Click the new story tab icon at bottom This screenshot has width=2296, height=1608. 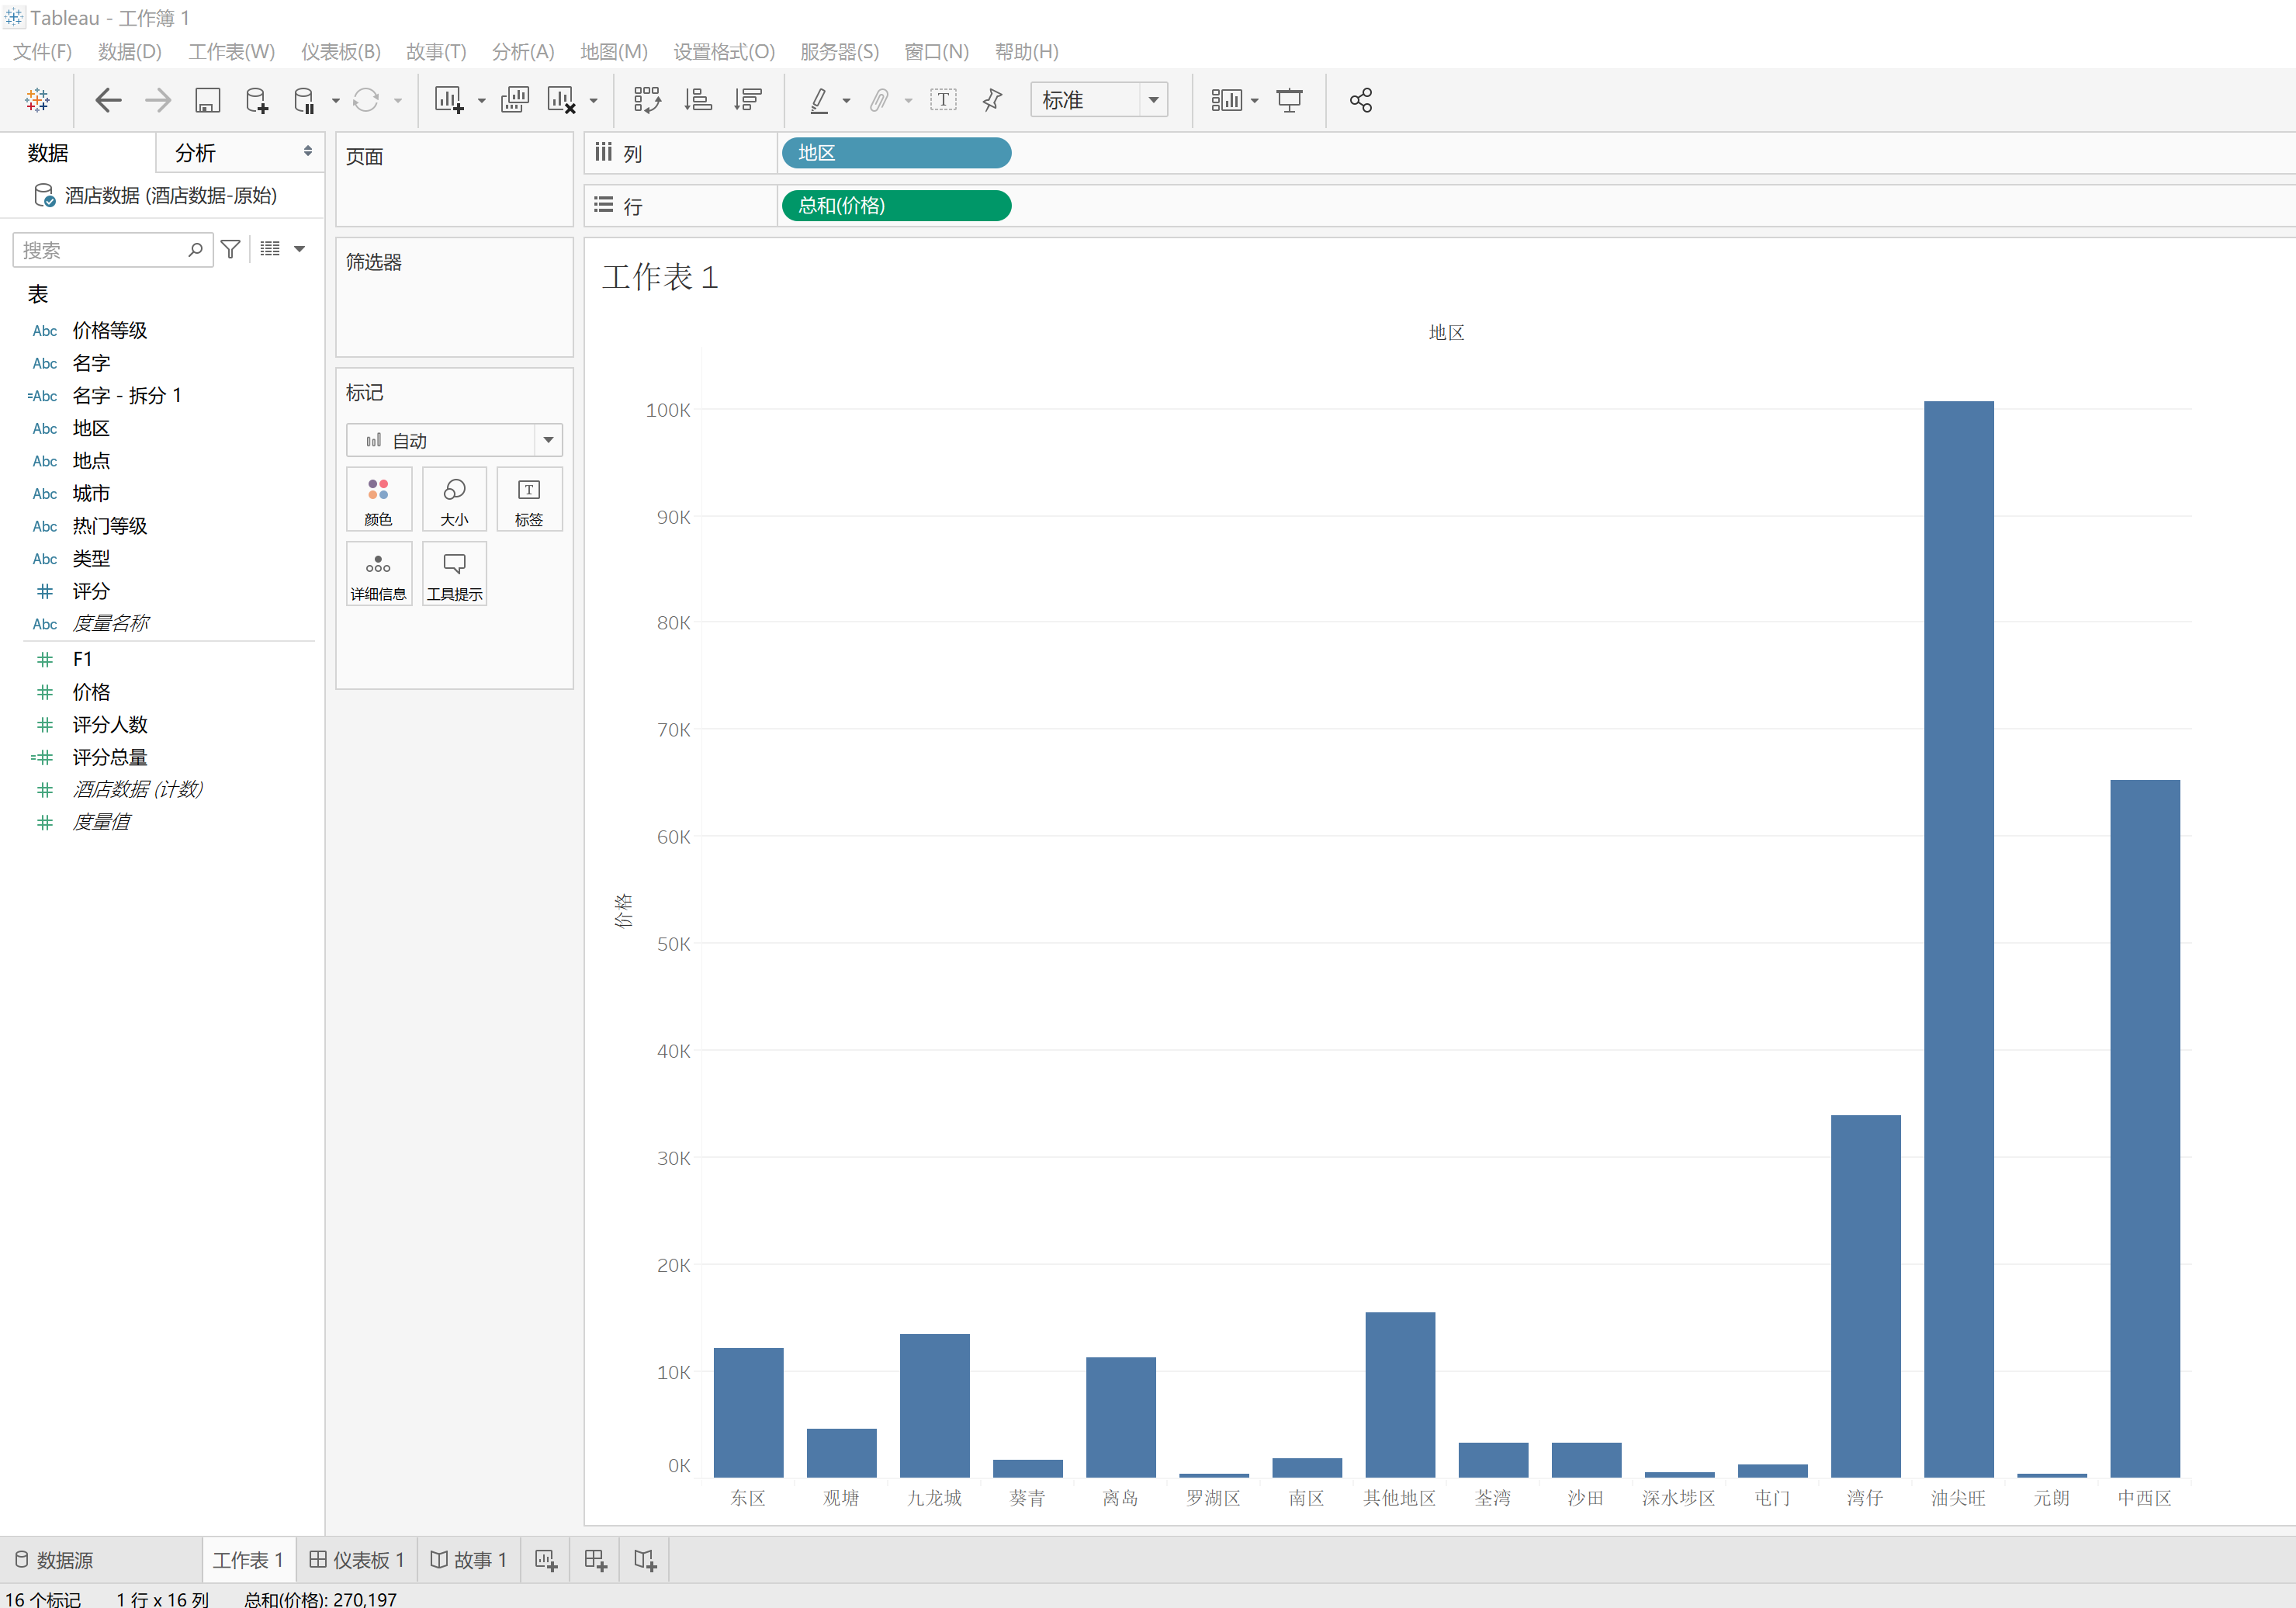(645, 1560)
